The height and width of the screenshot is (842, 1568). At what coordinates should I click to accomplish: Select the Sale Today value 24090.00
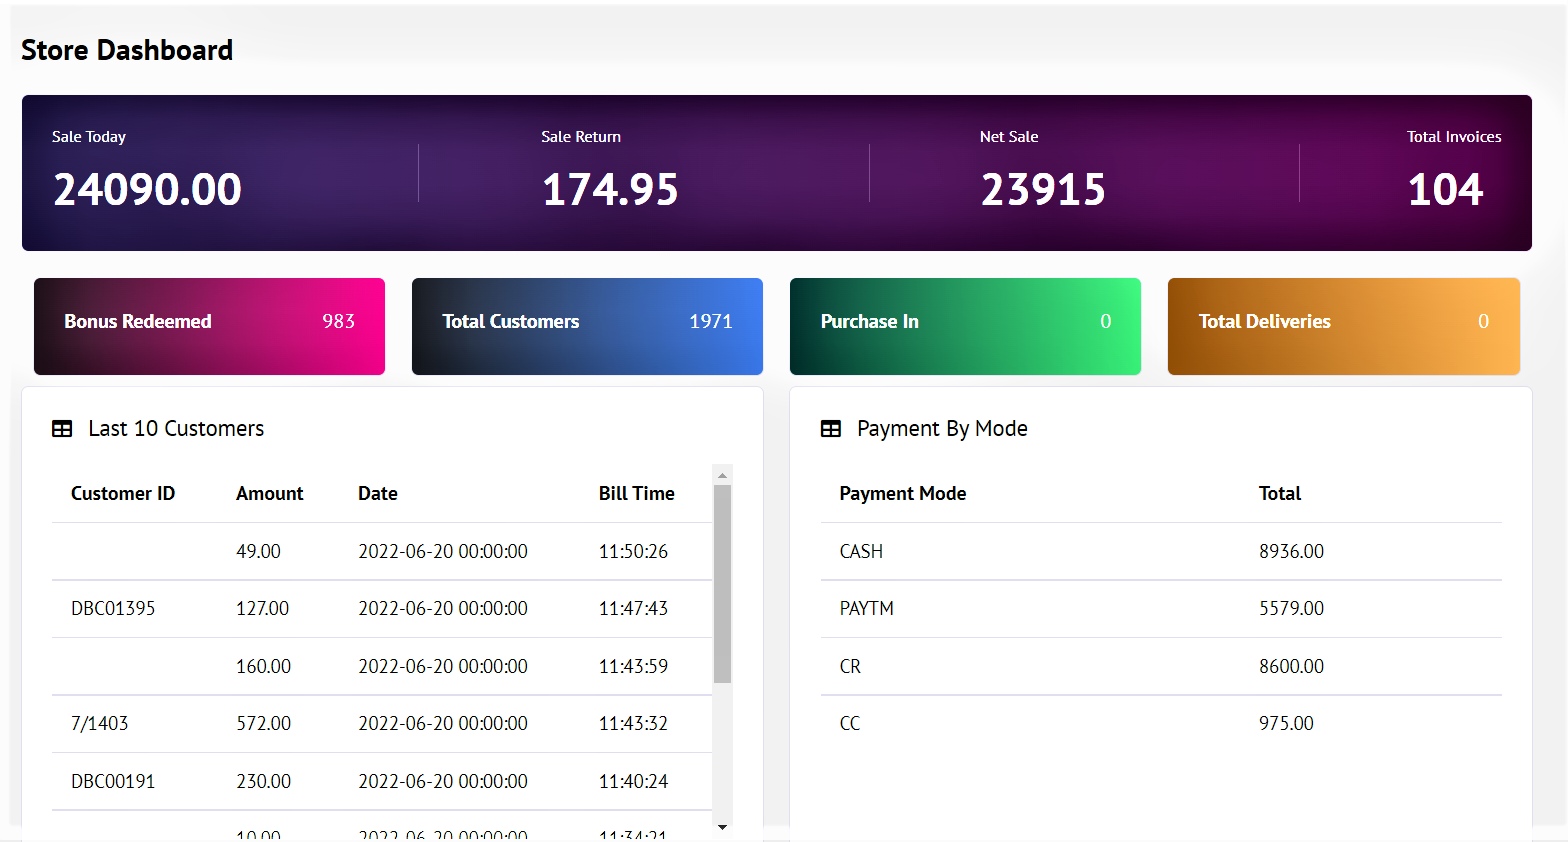(147, 189)
